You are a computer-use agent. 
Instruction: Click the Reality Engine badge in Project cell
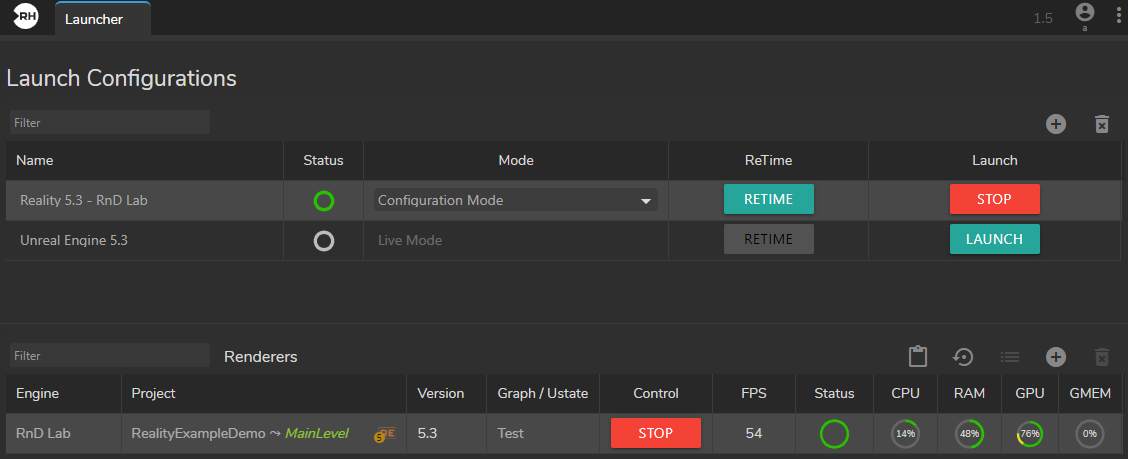[x=385, y=434]
